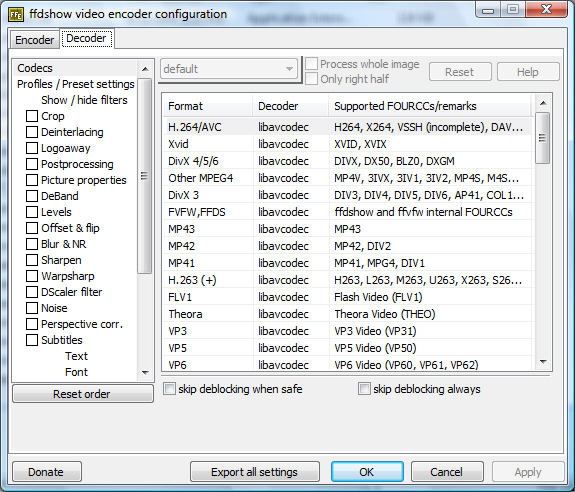Click the filter list scrollbar thumb
The width and height of the screenshot is (575, 492).
click(x=145, y=176)
